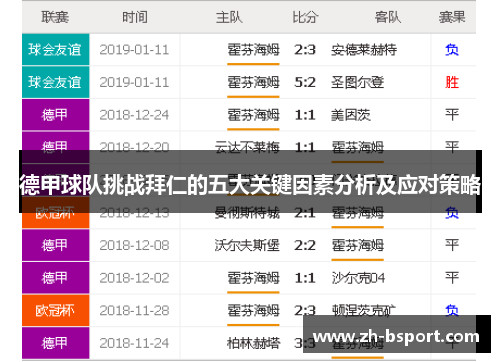Open away team 安德莱赫特
500x362 pixels.
[364, 50]
